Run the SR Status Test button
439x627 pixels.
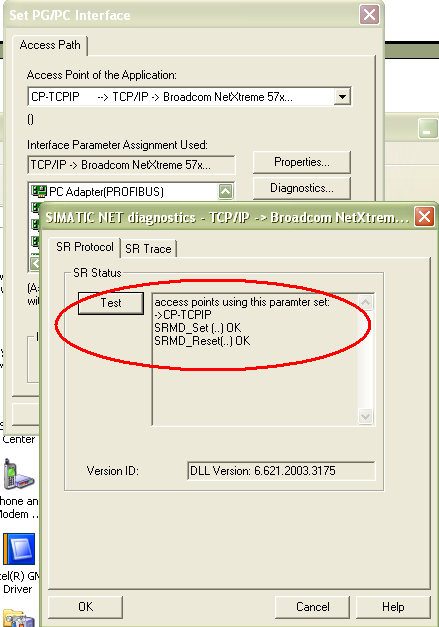pyautogui.click(x=111, y=303)
